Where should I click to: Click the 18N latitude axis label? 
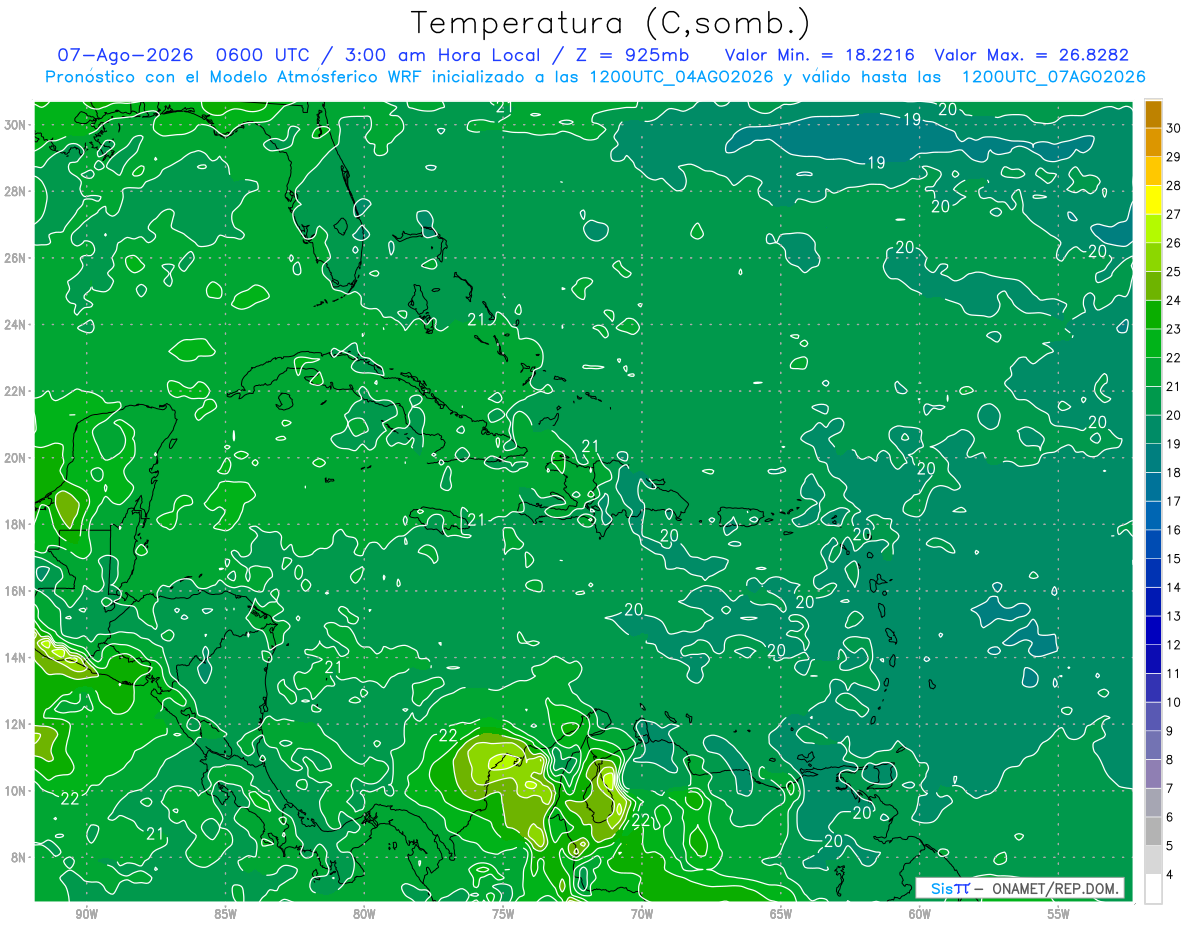coord(17,524)
